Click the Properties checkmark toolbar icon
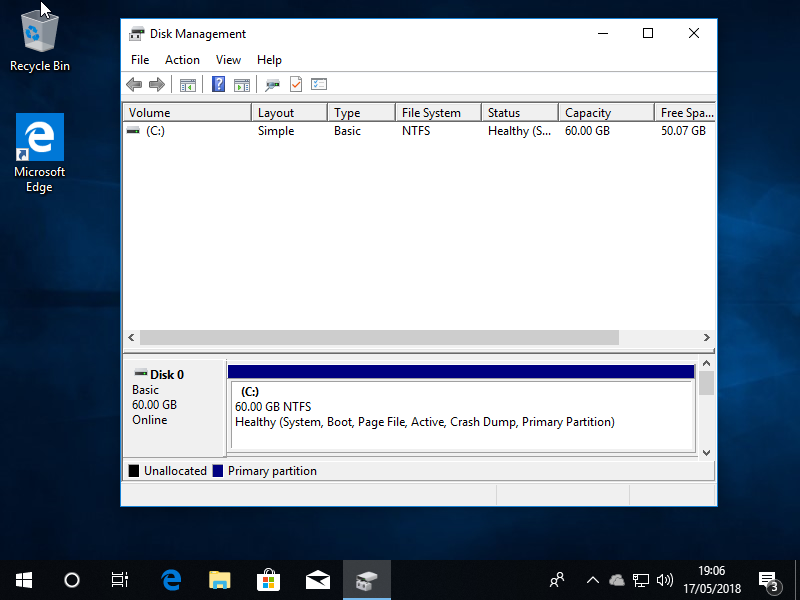800x600 pixels. (296, 84)
